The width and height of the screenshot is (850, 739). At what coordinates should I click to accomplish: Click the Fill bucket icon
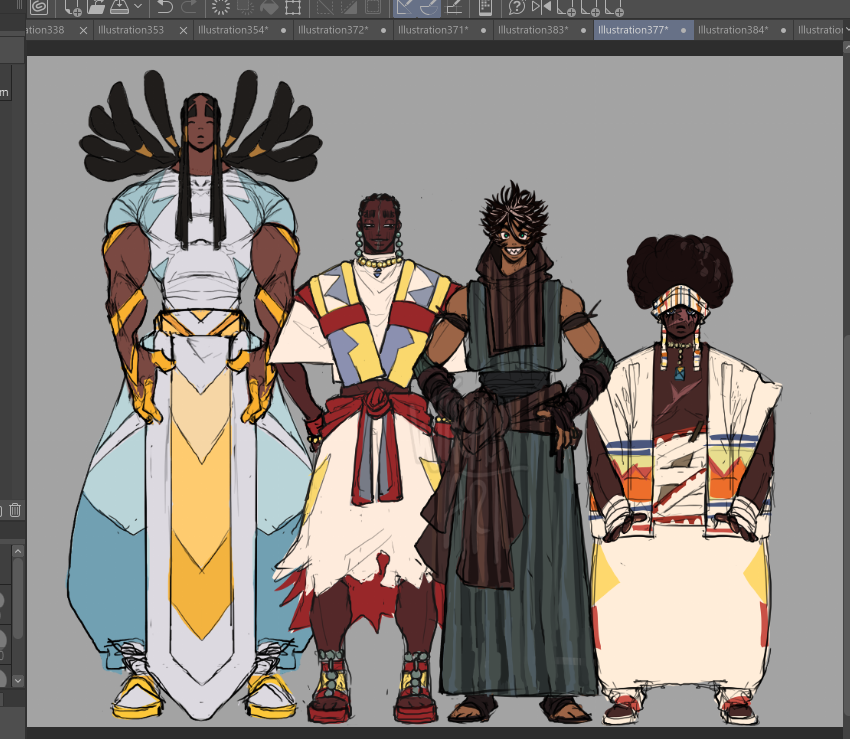pos(269,7)
